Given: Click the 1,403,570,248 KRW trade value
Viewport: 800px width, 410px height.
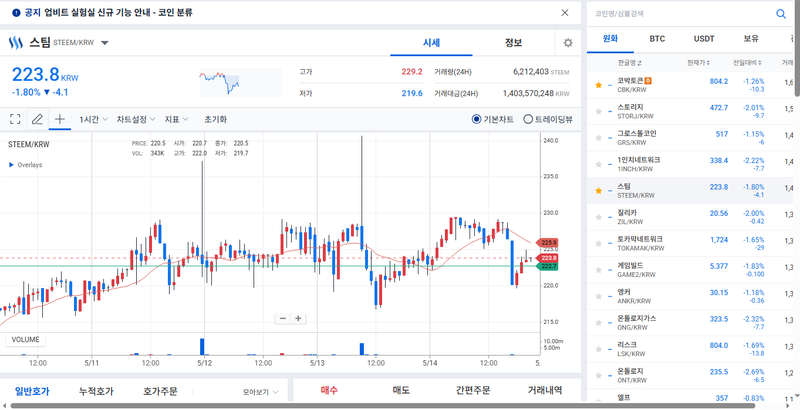Looking at the screenshot, I should (536, 93).
